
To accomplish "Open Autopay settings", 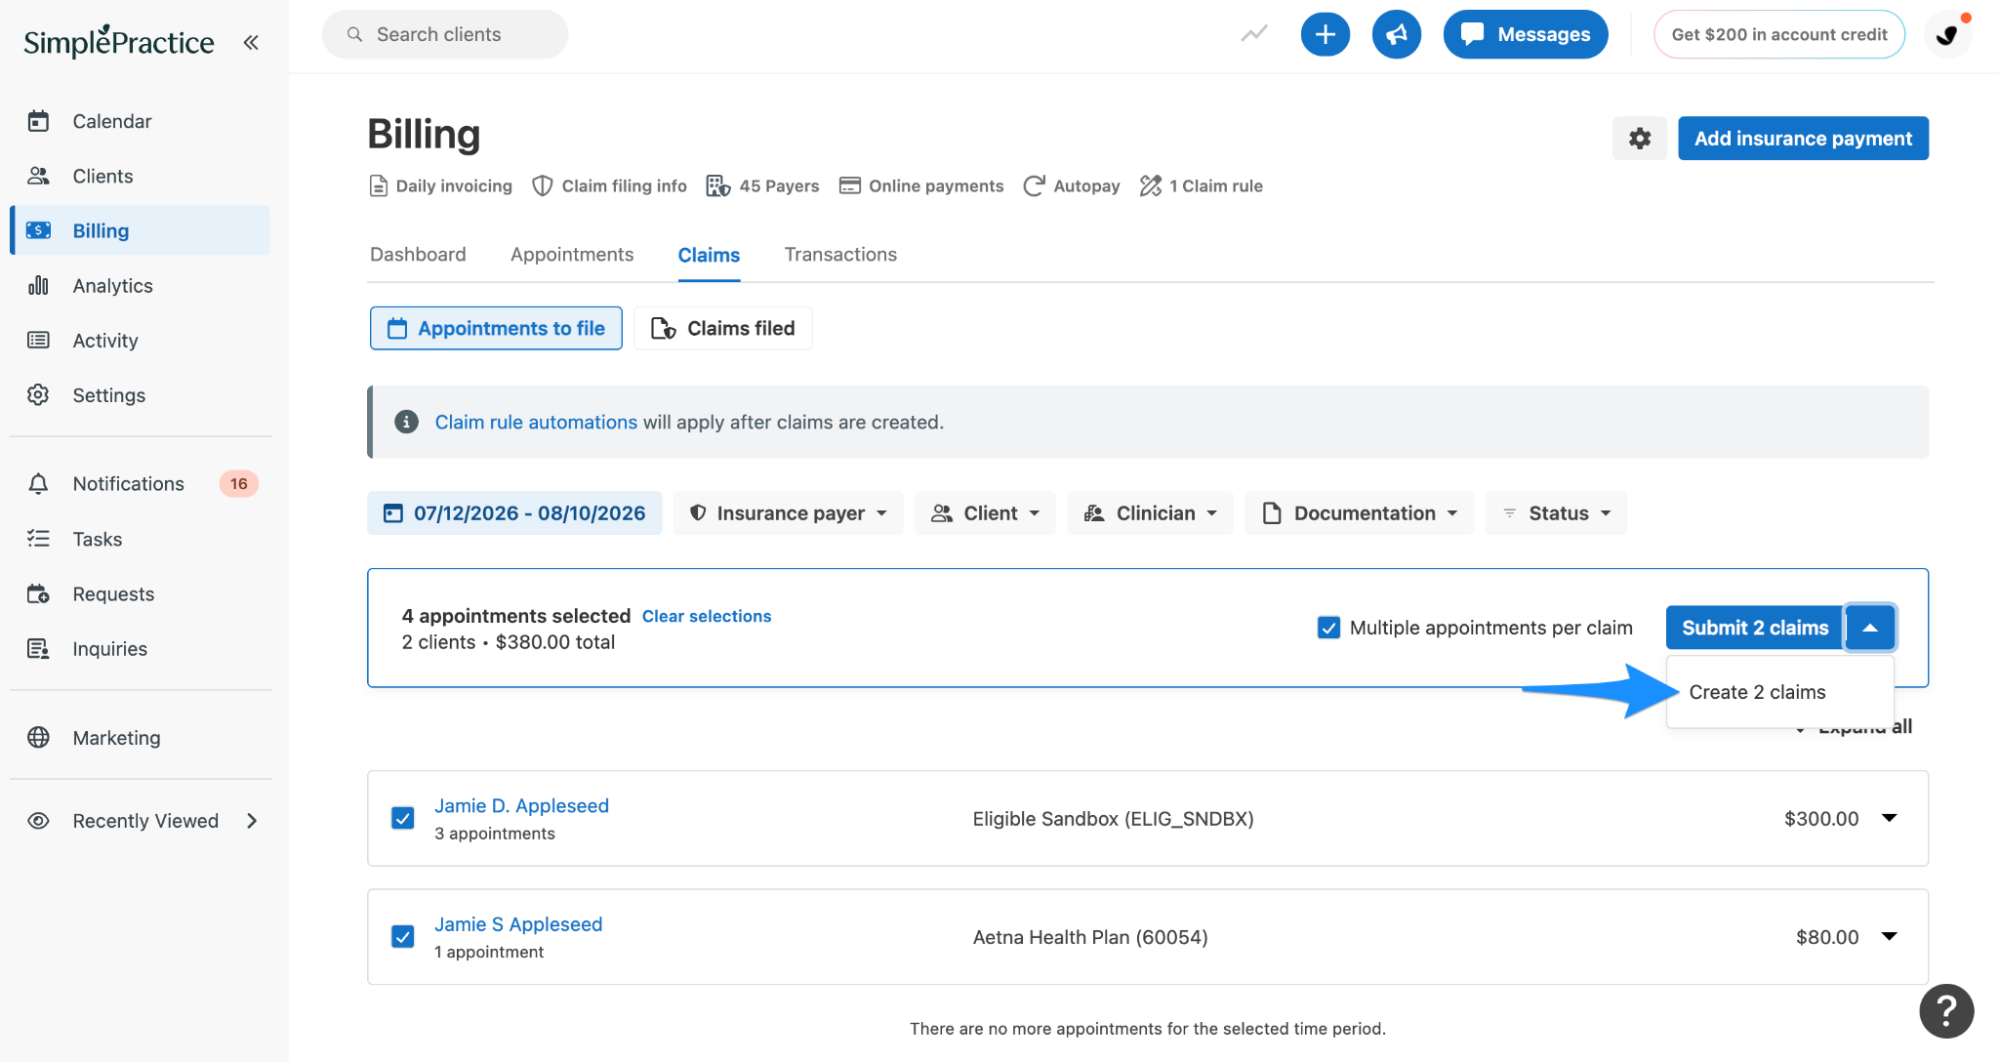I will tap(1071, 186).
